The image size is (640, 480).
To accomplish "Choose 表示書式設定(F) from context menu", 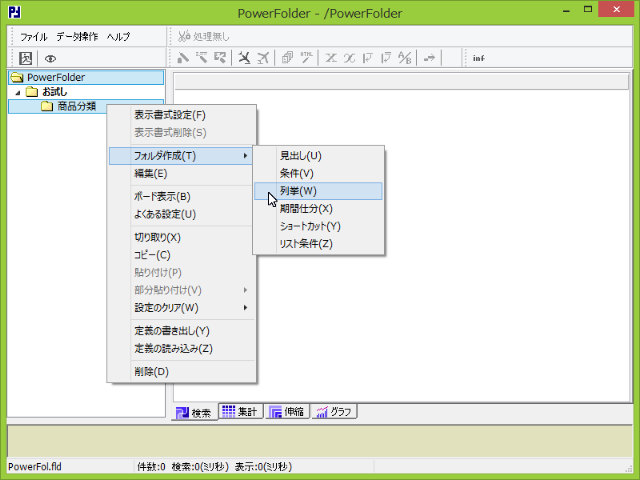I will point(170,115).
